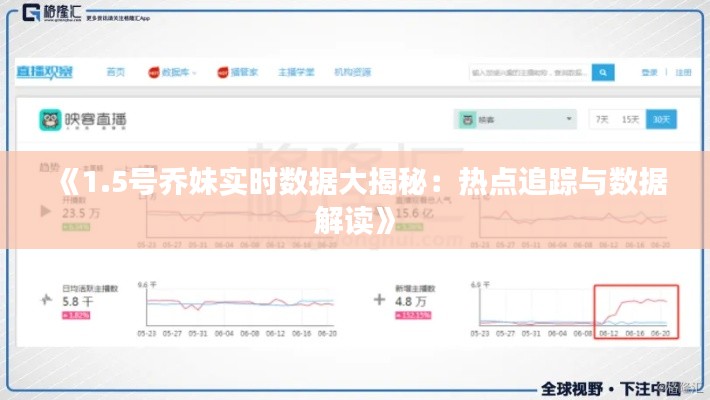This screenshot has width=710, height=400.
Task: Open the 映客 platform dropdown
Action: click(515, 120)
